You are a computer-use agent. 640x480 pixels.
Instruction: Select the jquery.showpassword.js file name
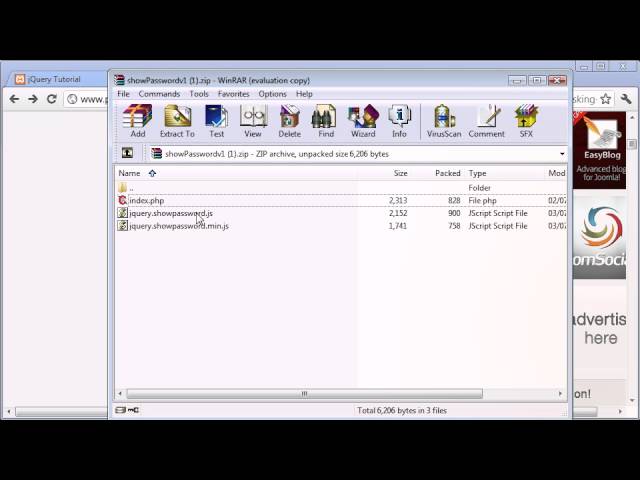coord(171,213)
